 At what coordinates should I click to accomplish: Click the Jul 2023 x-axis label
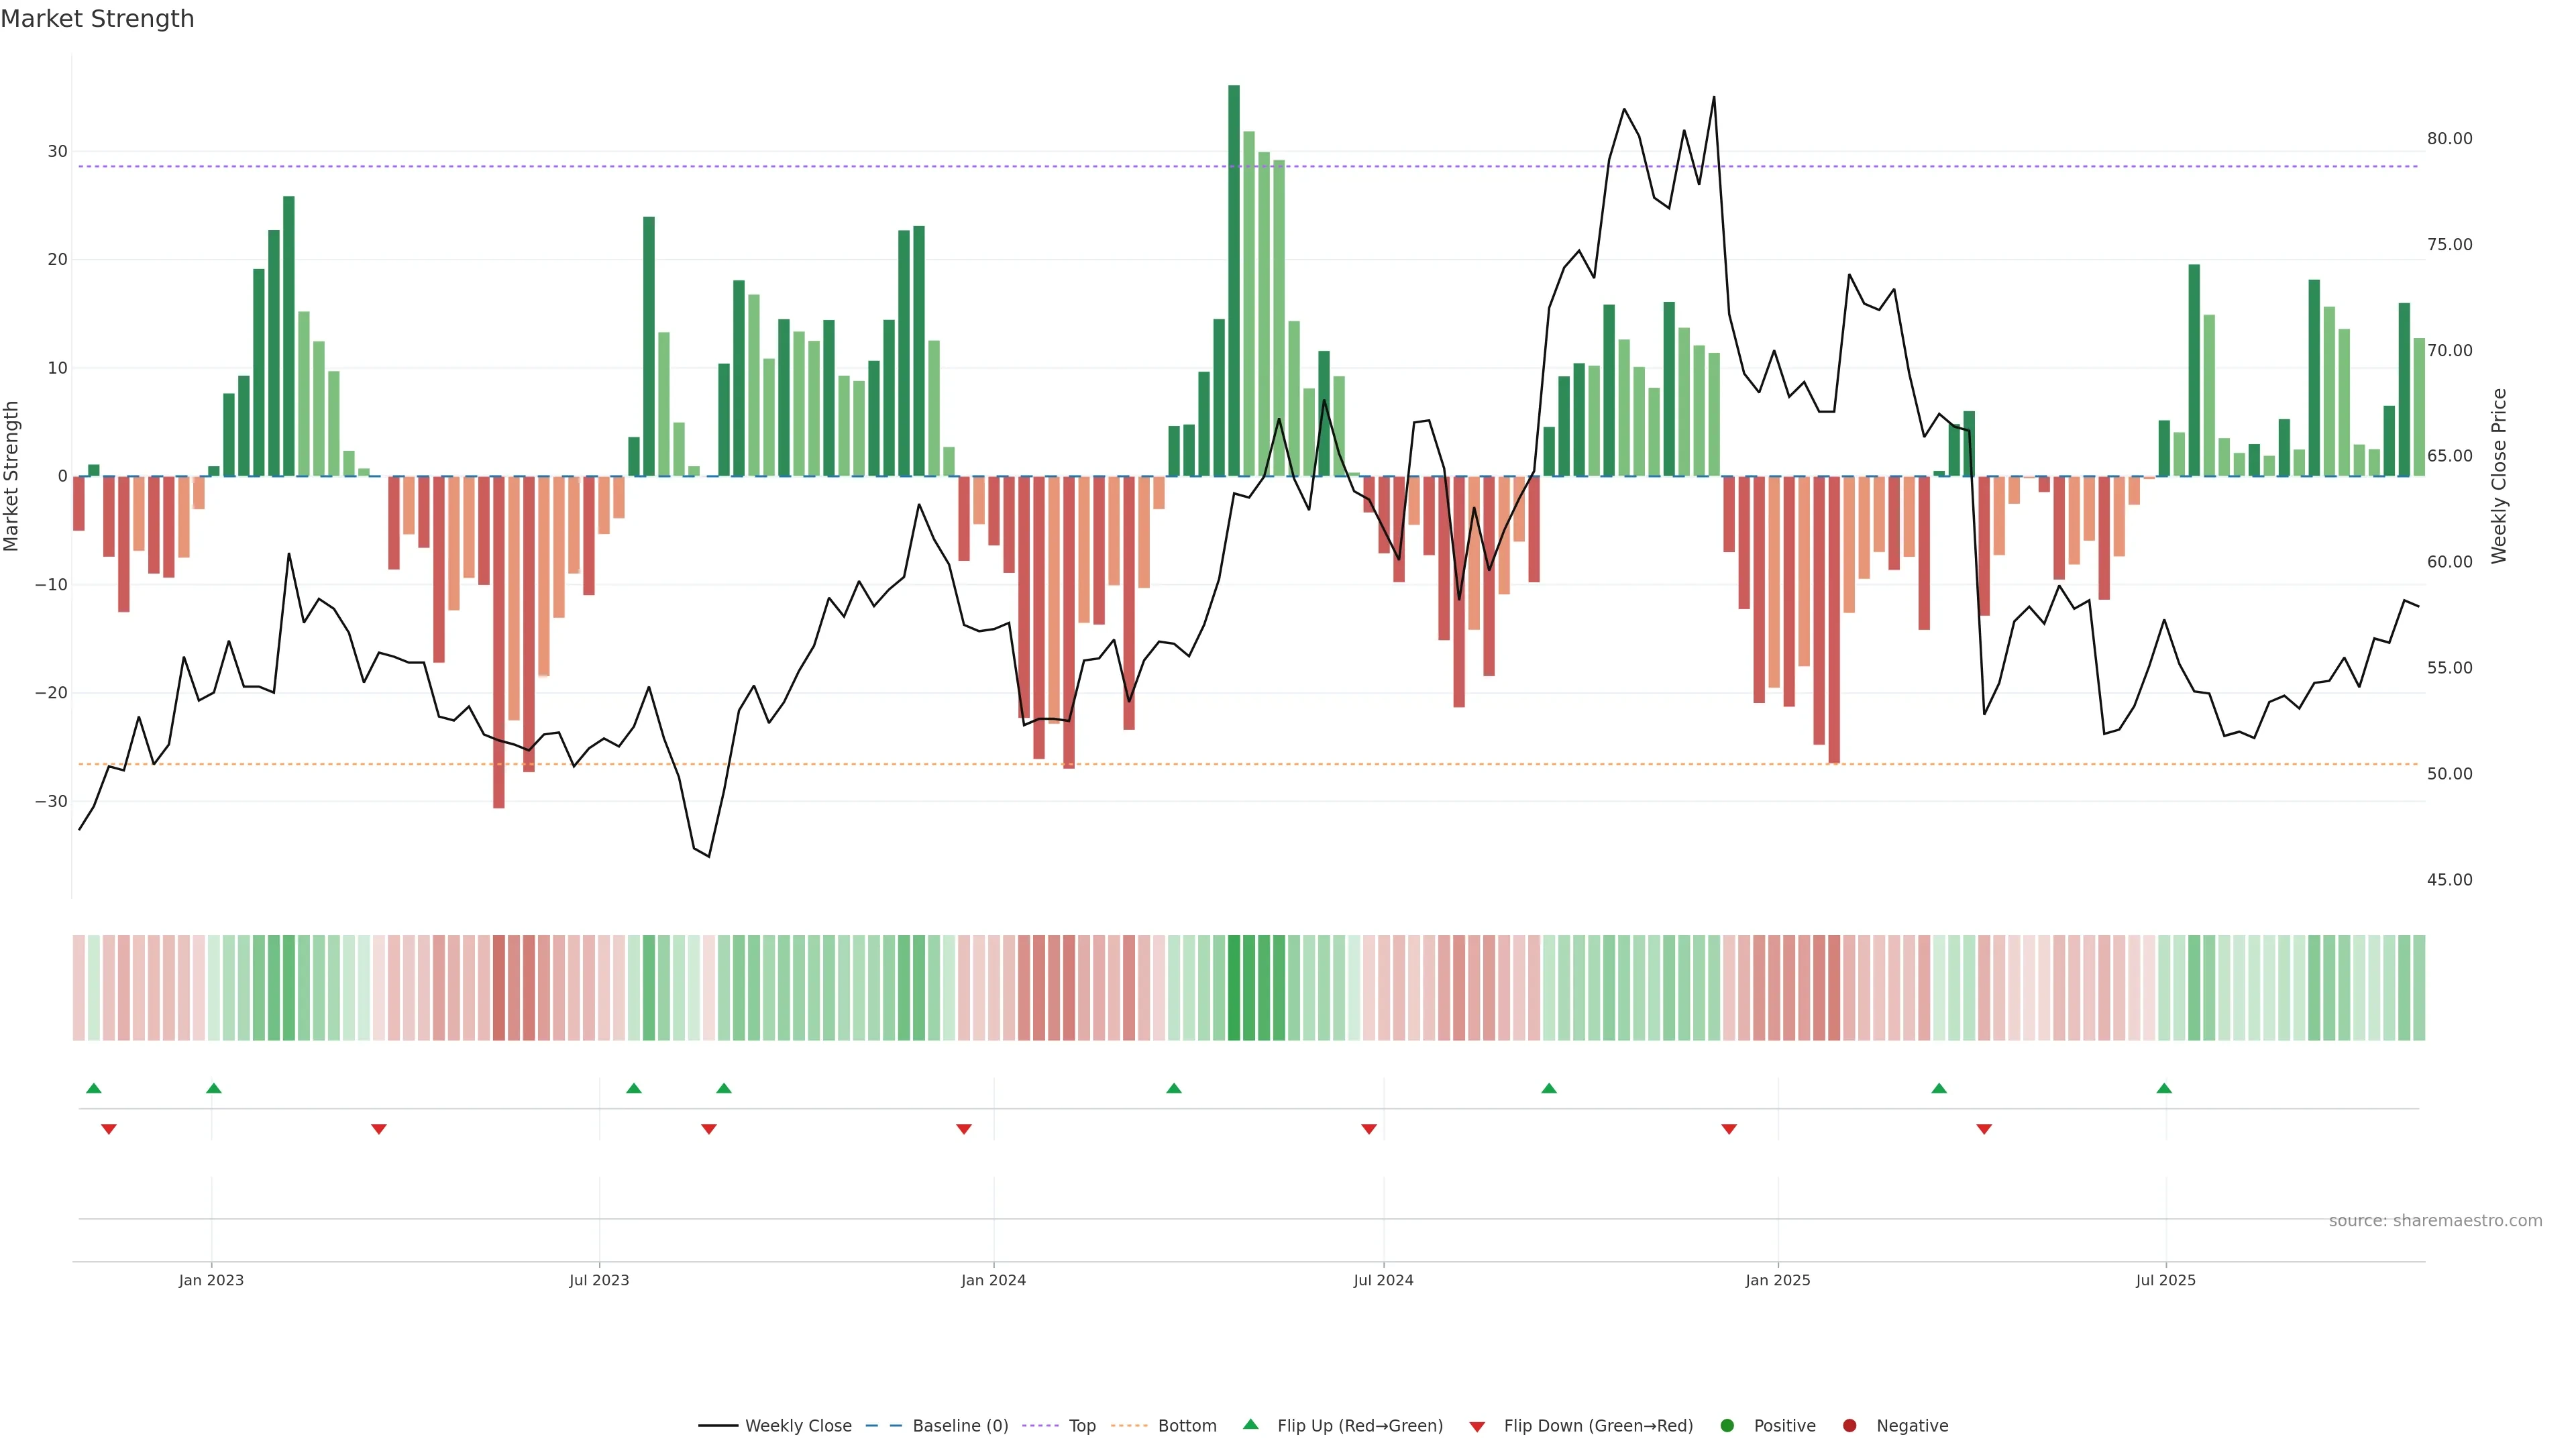(x=599, y=1280)
